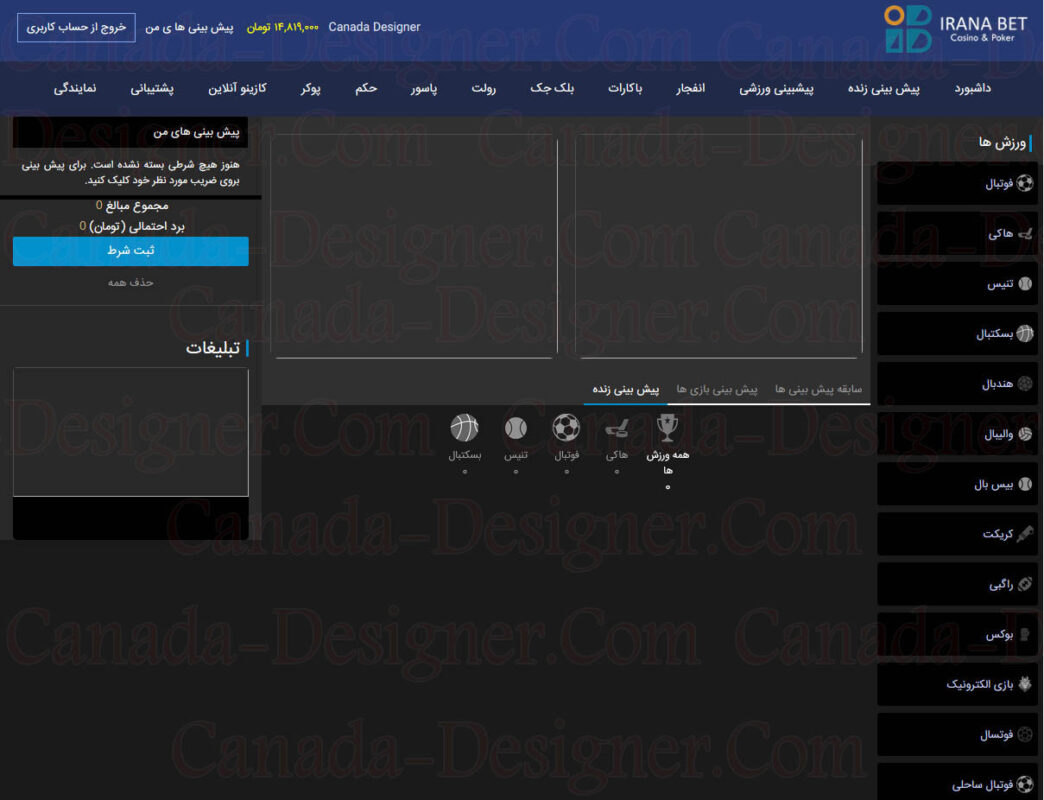The width and height of the screenshot is (1044, 800).
Task: Click the IRANA BET logo
Action: point(954,28)
